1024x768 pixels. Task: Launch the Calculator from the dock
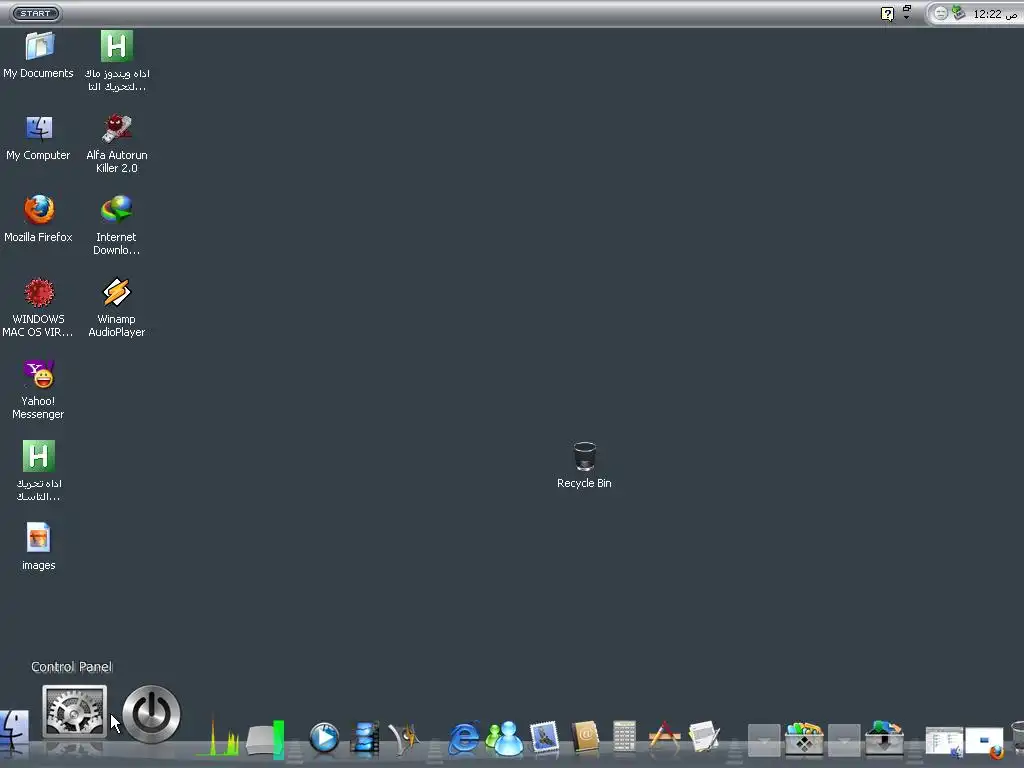[x=624, y=737]
